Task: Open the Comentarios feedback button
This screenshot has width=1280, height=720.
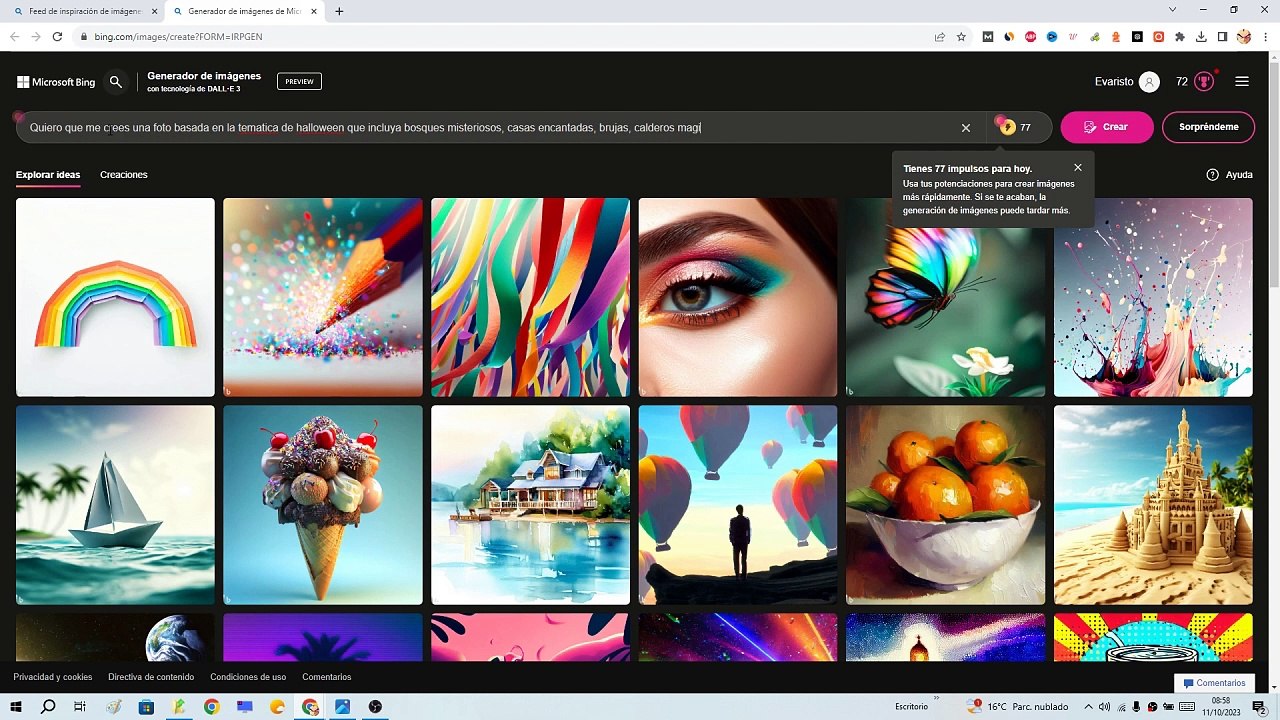Action: (1214, 683)
